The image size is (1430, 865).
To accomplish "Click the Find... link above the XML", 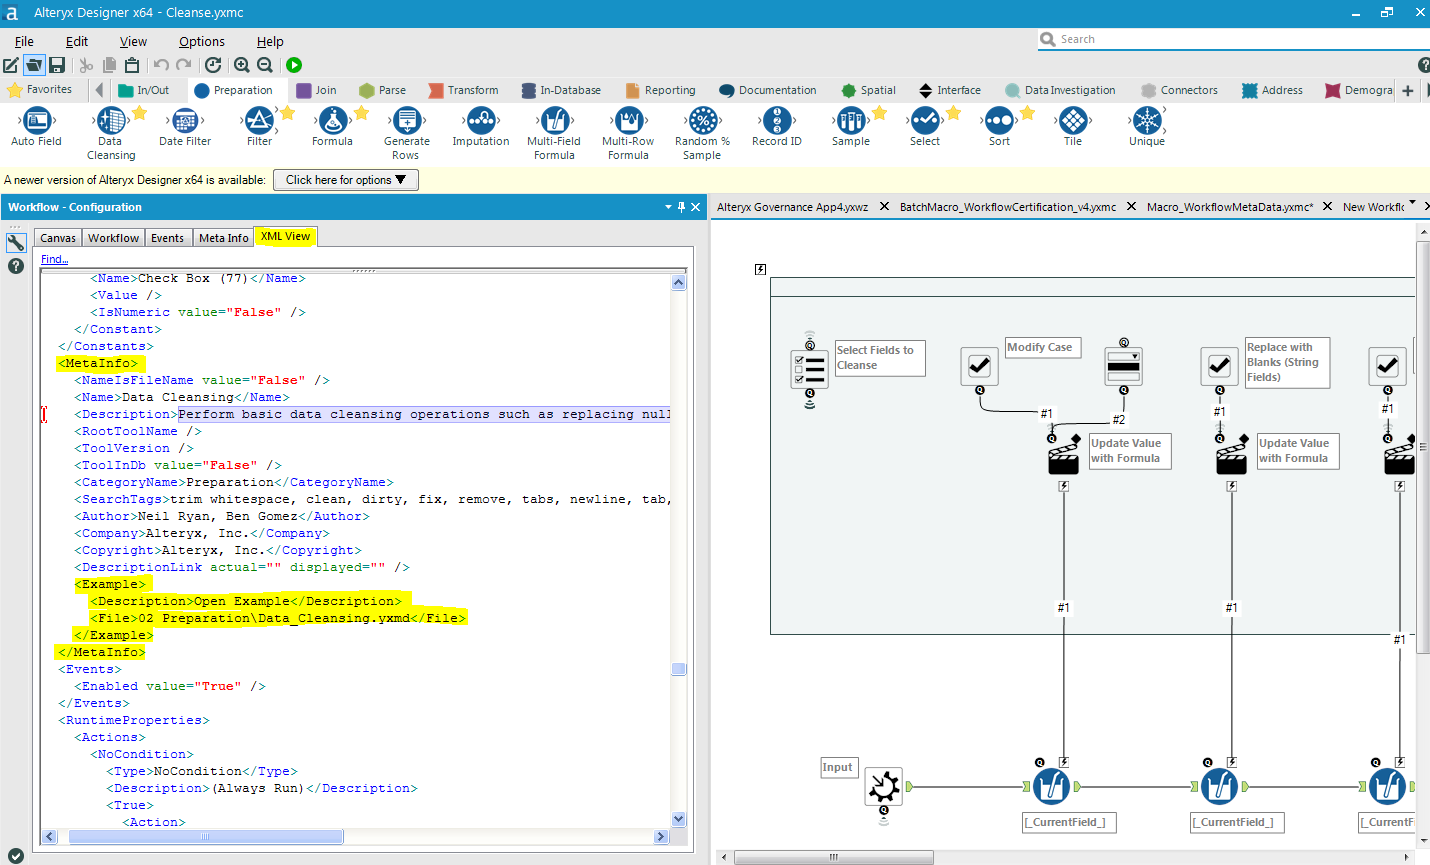I will [x=53, y=258].
